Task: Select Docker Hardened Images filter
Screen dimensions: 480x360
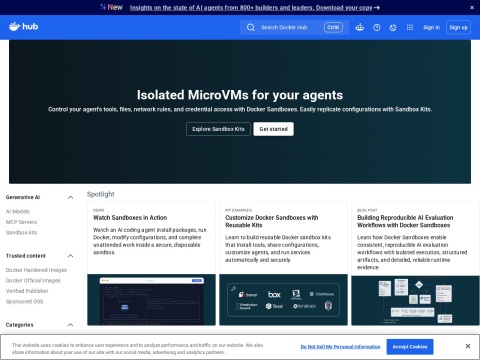Action: [36, 270]
